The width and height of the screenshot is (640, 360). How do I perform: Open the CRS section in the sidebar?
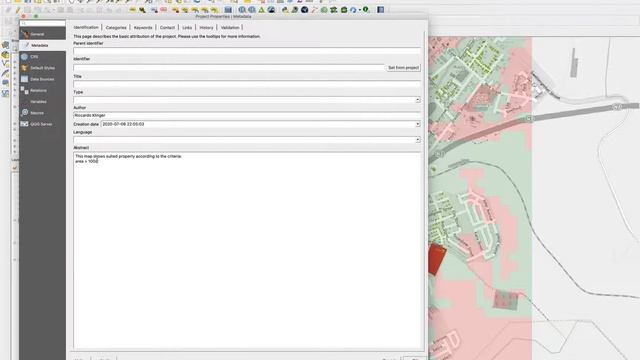coord(42,57)
